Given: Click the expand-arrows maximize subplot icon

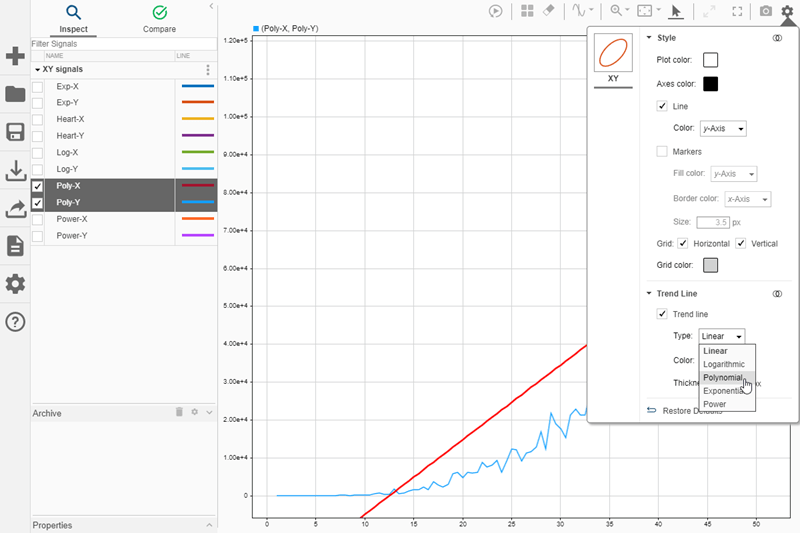Looking at the screenshot, I should coord(709,11).
